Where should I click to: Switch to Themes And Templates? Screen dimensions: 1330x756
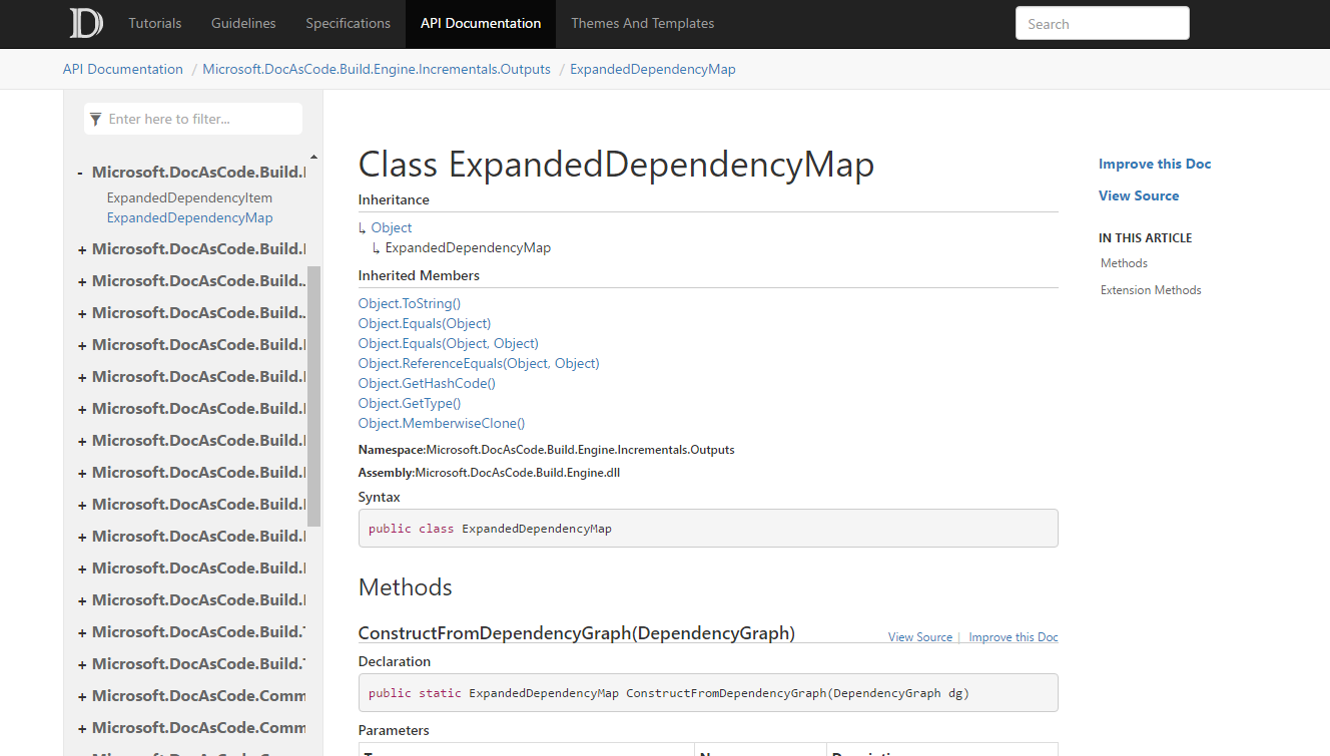click(642, 23)
